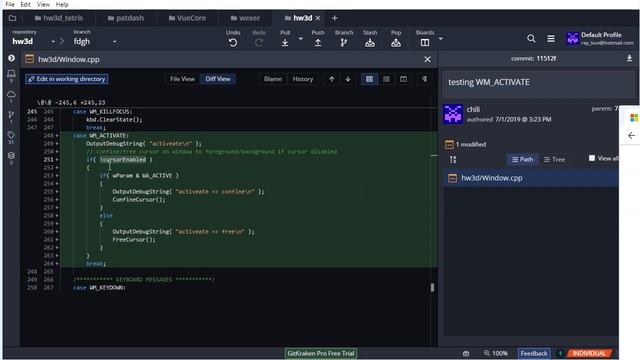The width and height of the screenshot is (640, 360).
Task: Click the sort files icon
Action: [453, 160]
